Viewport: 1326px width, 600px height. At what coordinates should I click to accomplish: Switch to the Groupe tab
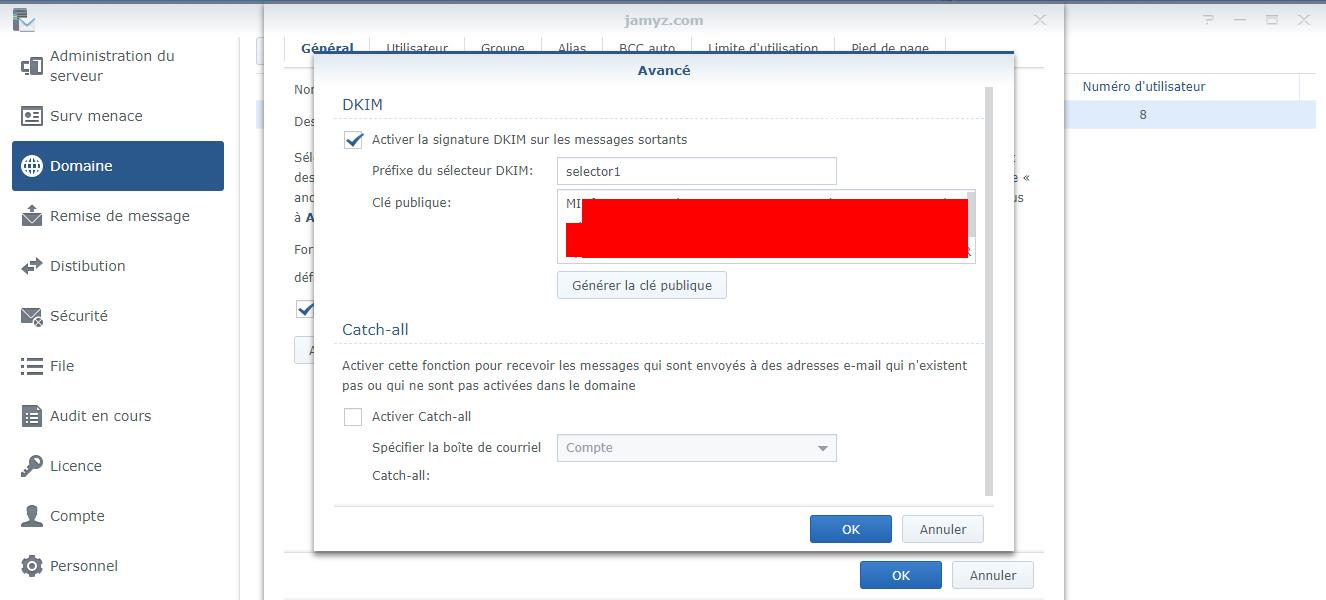click(x=503, y=47)
